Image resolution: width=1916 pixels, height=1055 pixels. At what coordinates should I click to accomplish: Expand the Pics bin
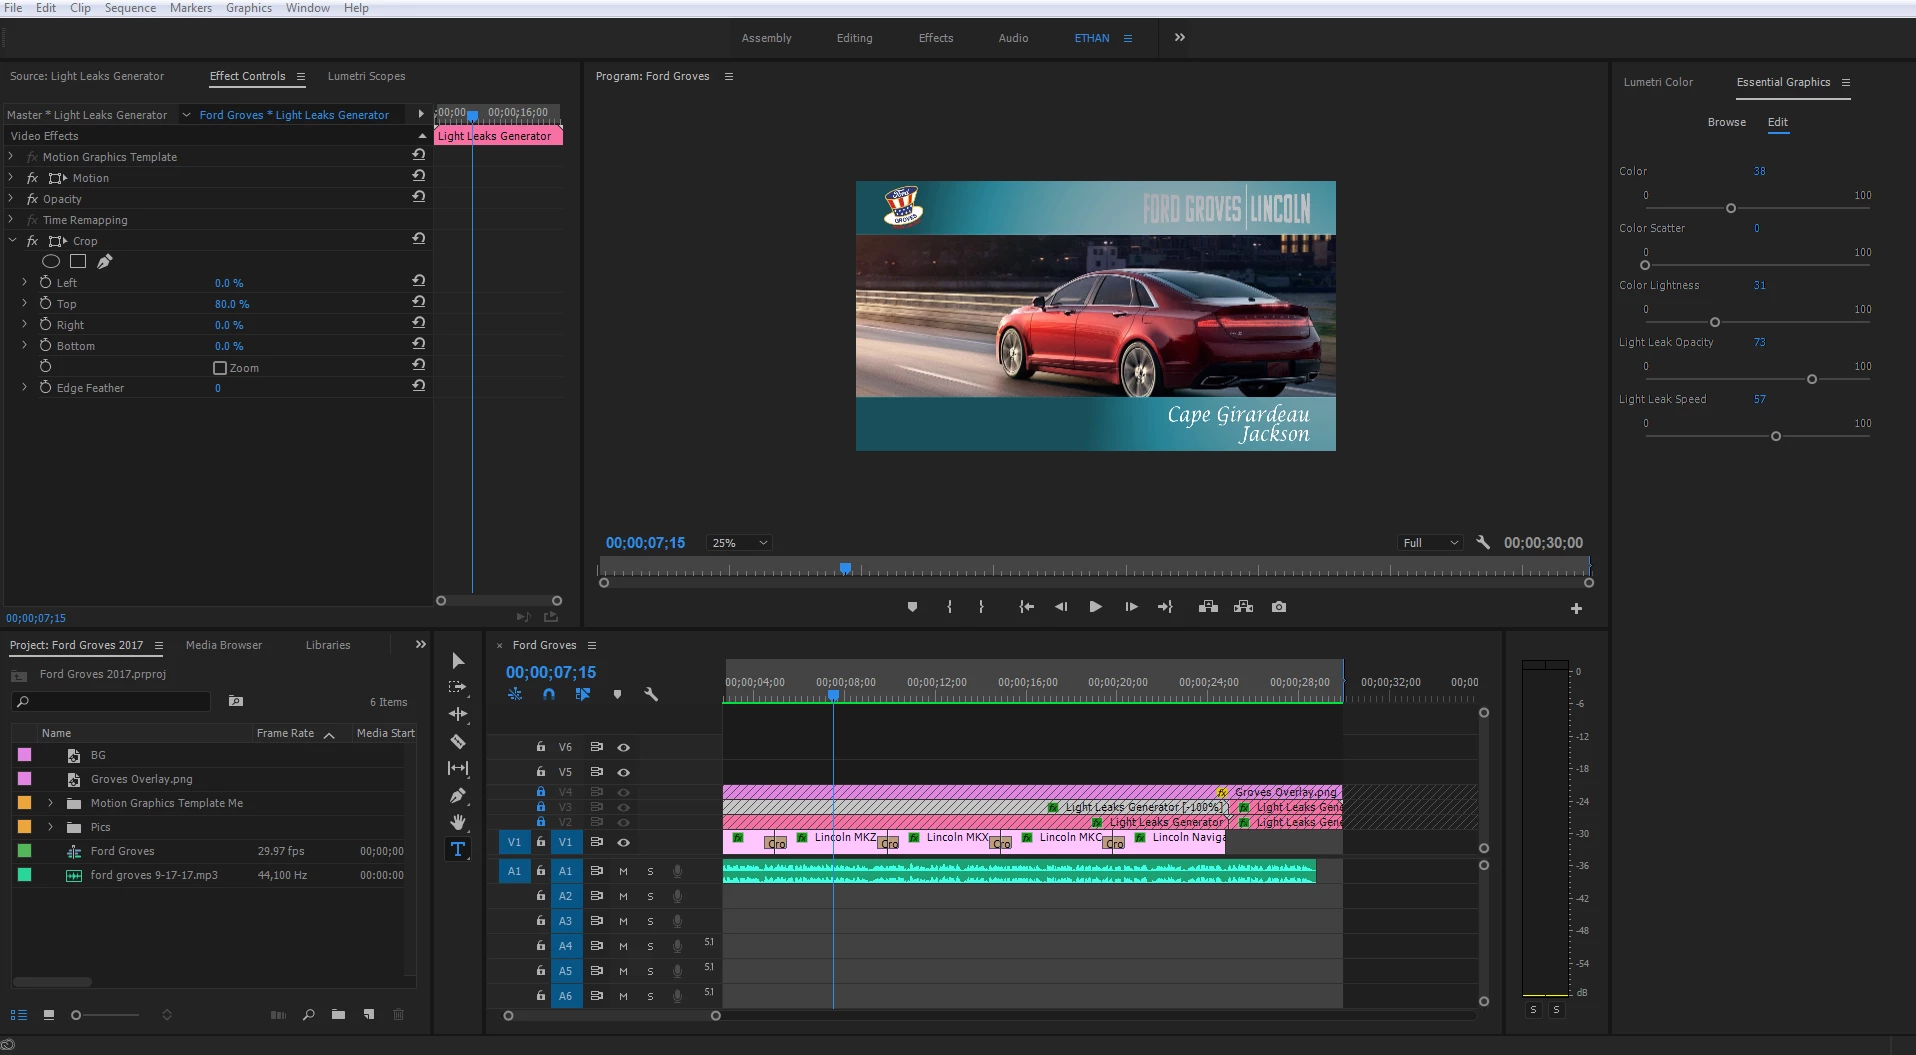[50, 826]
